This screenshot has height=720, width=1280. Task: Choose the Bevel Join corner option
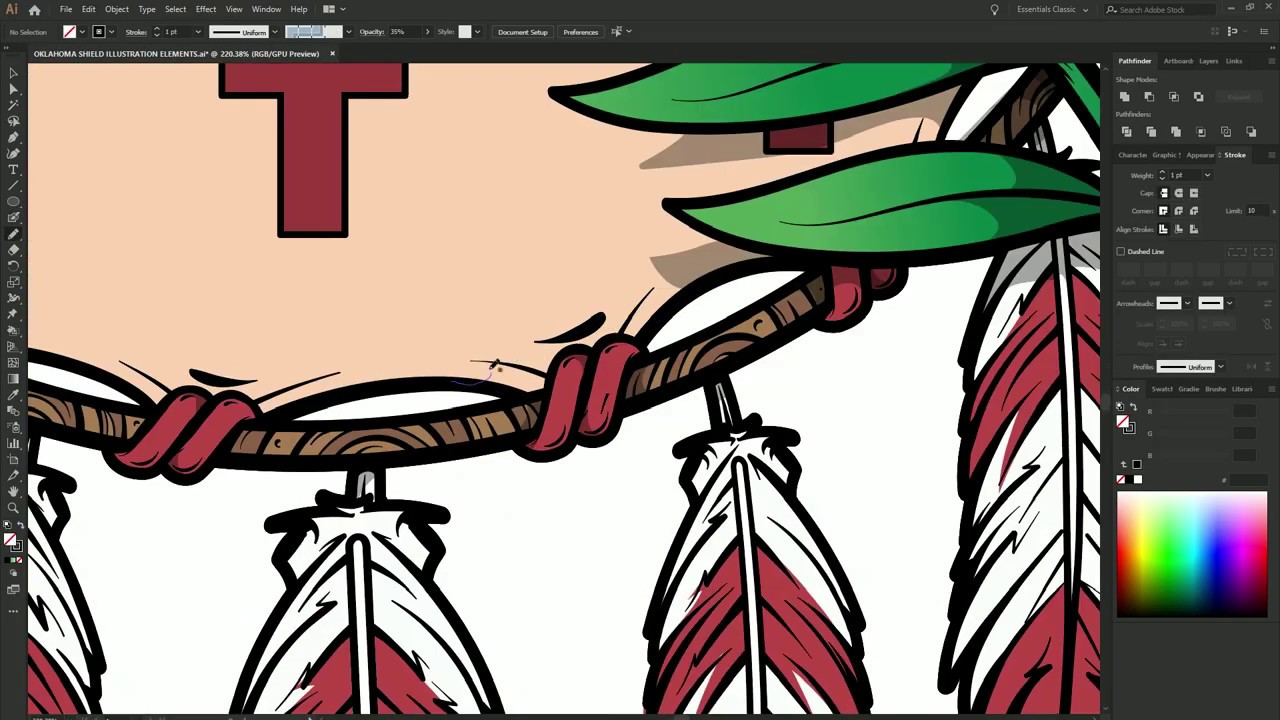[1193, 211]
